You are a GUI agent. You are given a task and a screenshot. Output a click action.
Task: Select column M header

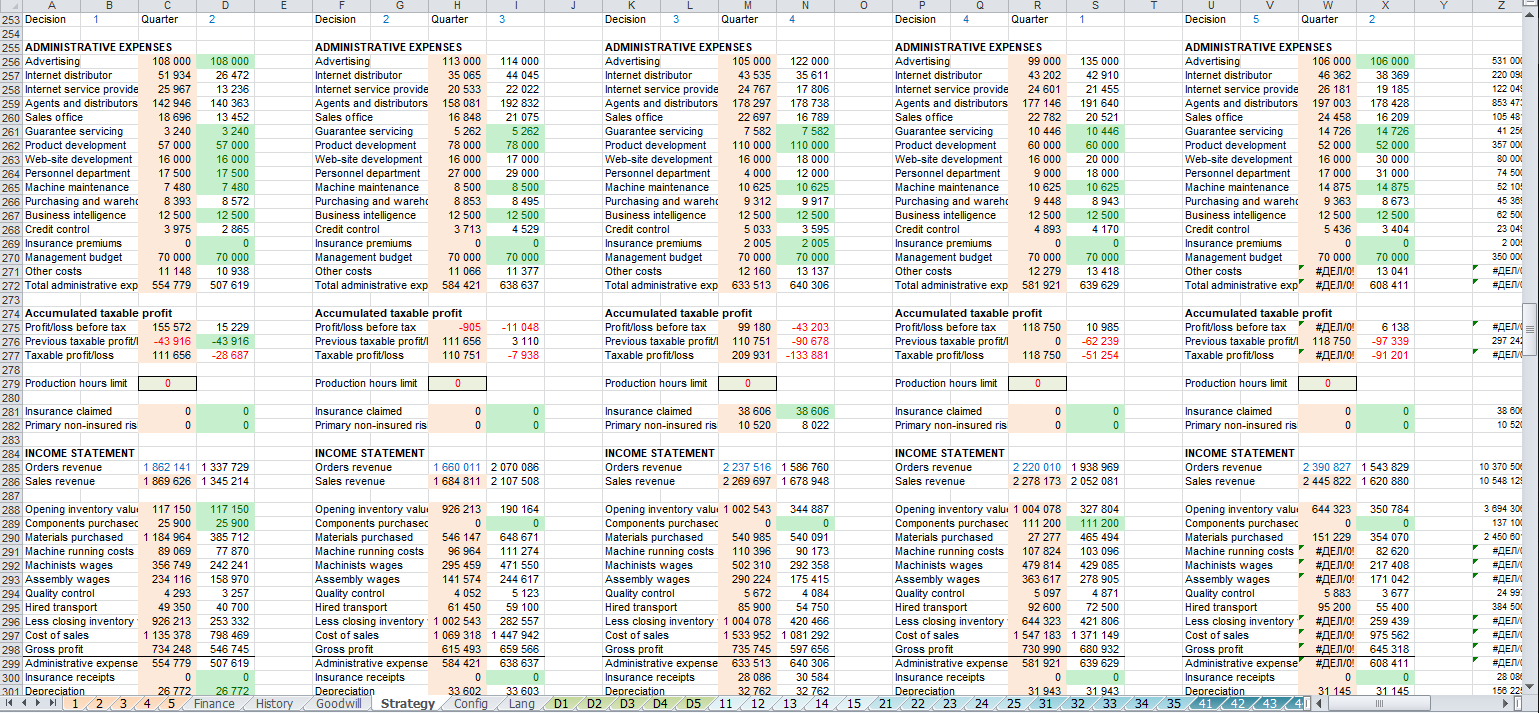[748, 5]
